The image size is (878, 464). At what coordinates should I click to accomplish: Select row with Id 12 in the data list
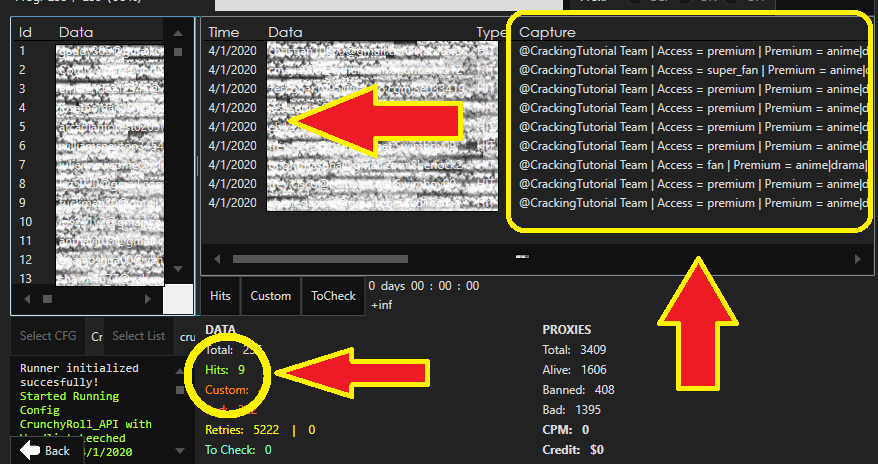point(92,260)
